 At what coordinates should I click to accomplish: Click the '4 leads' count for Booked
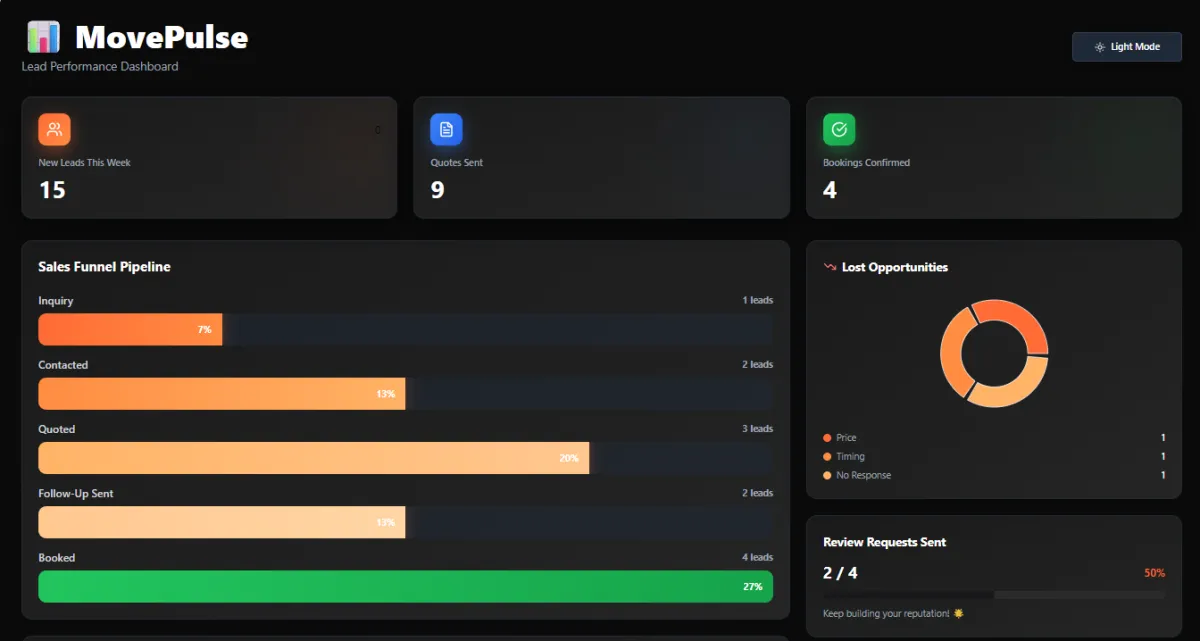[757, 558]
